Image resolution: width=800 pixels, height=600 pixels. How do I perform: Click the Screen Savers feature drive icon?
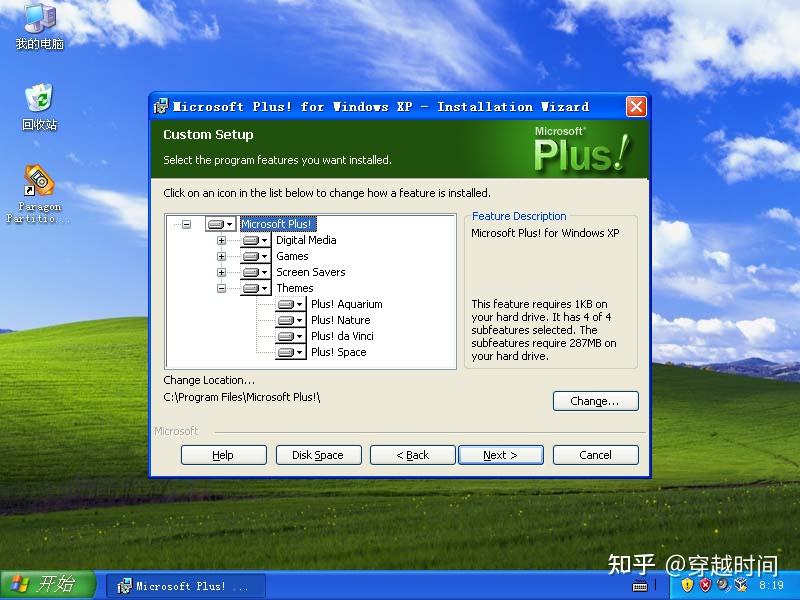[x=250, y=272]
